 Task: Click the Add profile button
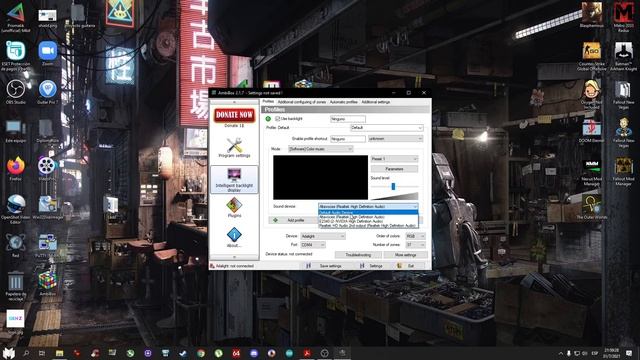tap(293, 220)
